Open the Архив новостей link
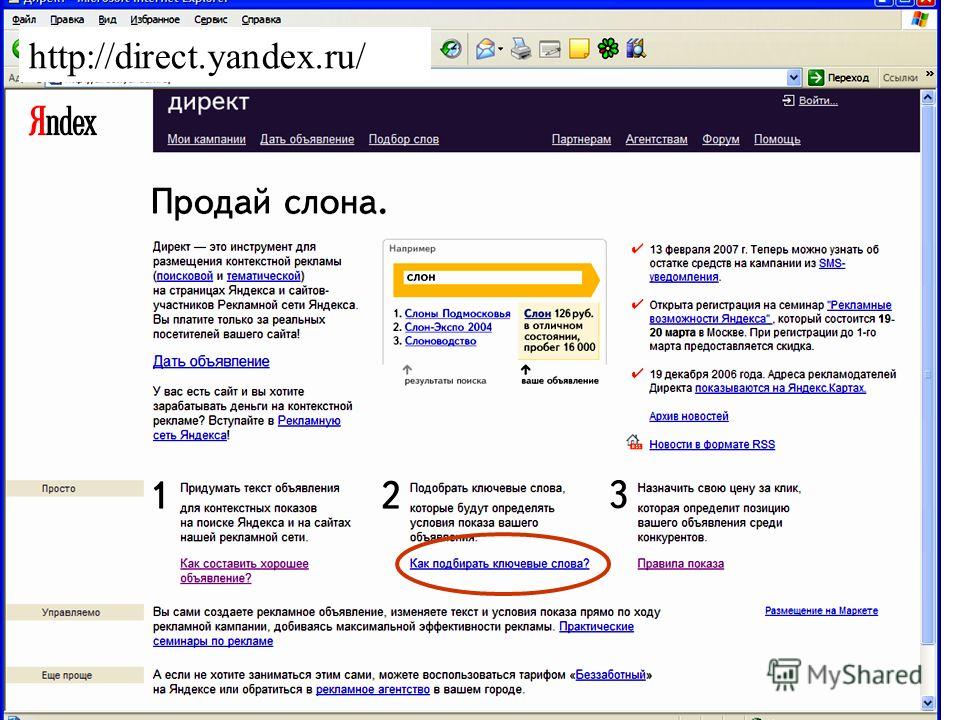This screenshot has height=720, width=960. point(689,416)
